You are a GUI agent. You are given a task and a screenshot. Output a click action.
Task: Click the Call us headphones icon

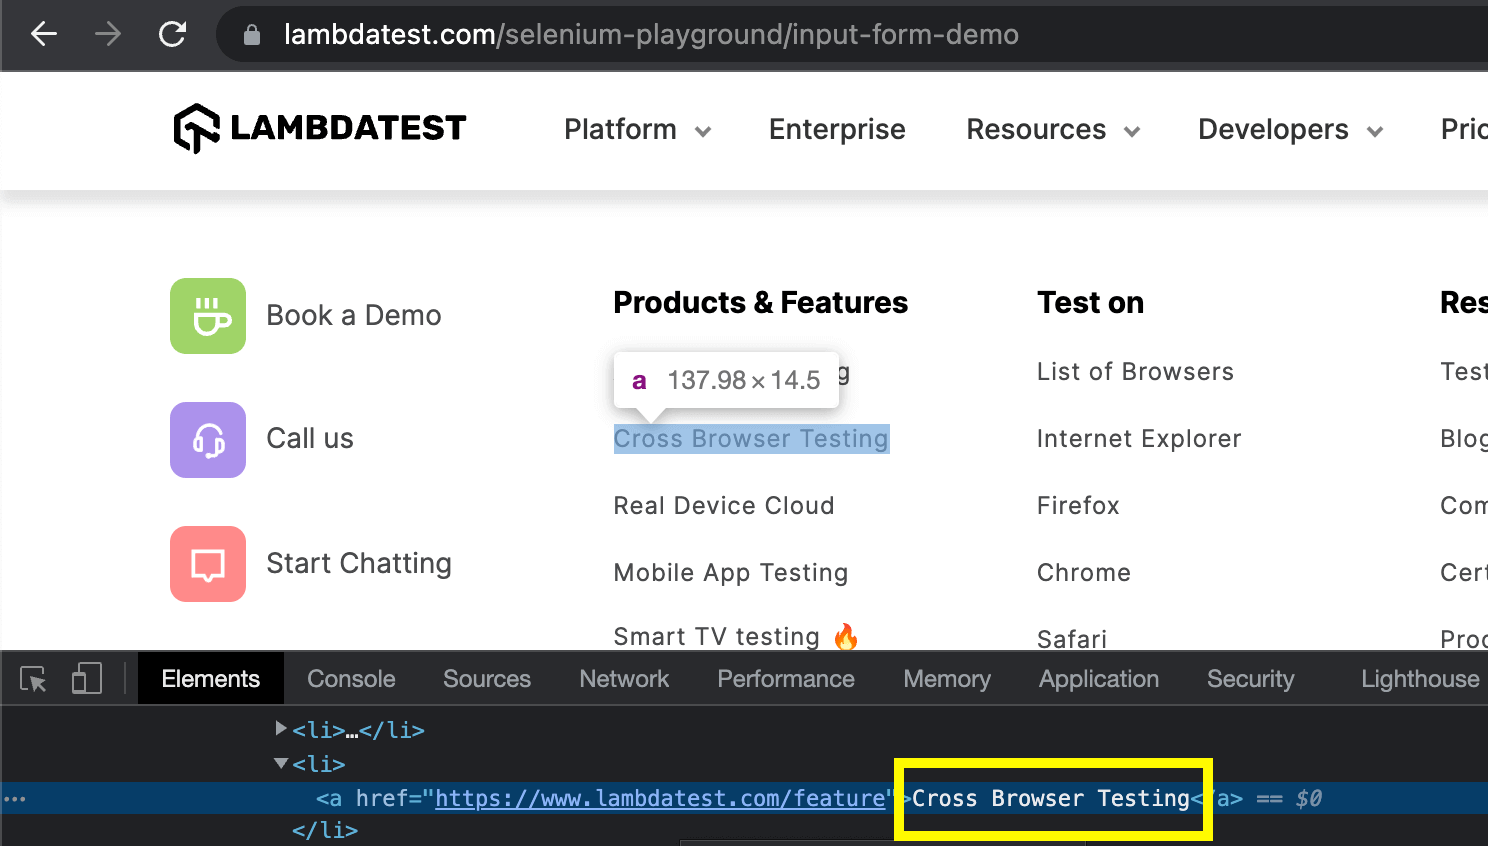pyautogui.click(x=207, y=440)
